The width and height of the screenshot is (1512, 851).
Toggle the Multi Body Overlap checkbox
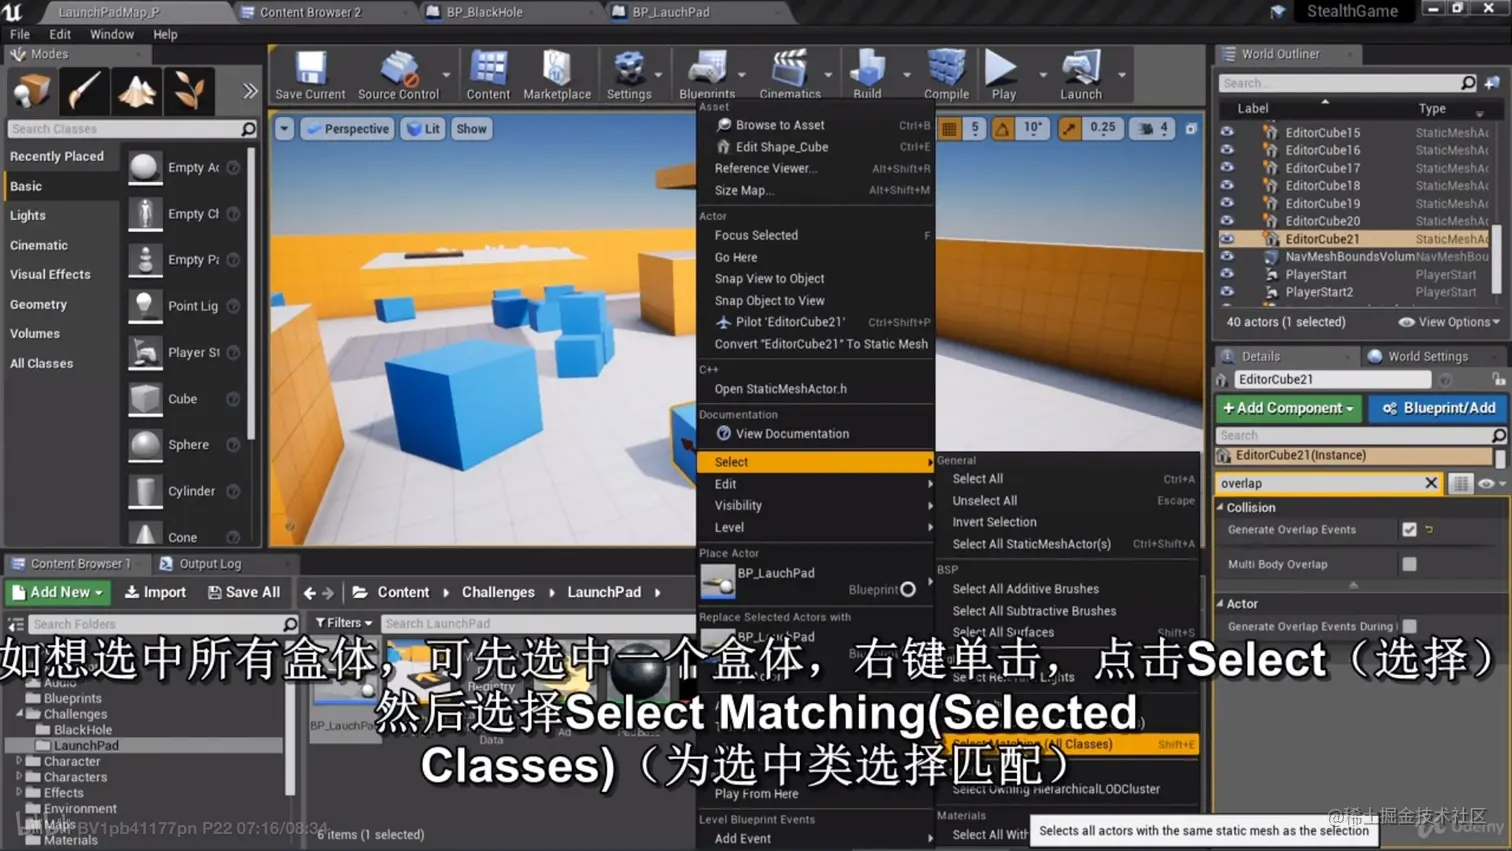1409,564
